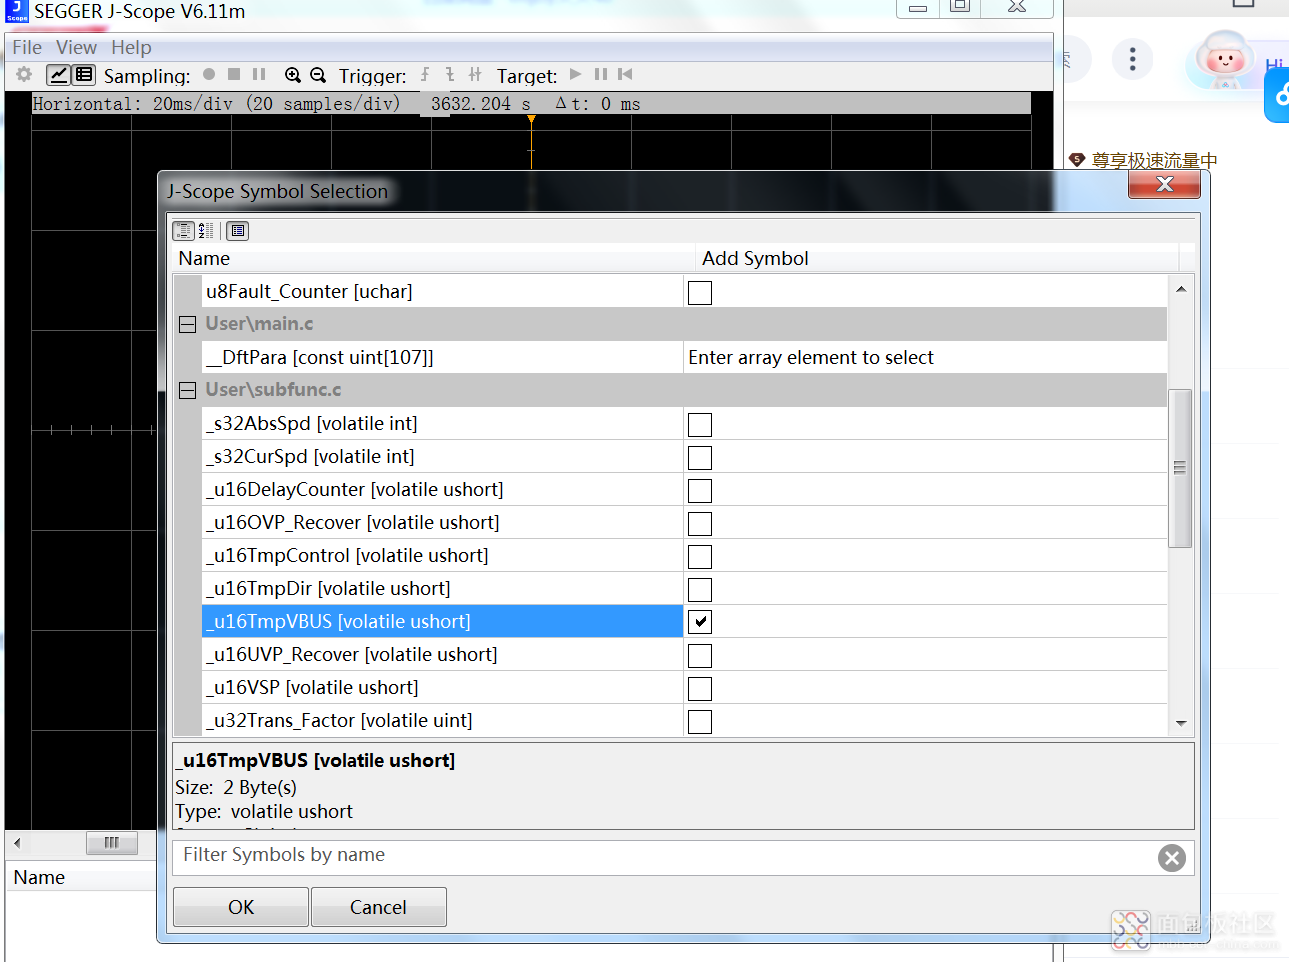Check the _u16VSP symbol box
This screenshot has width=1289, height=962.
point(700,689)
